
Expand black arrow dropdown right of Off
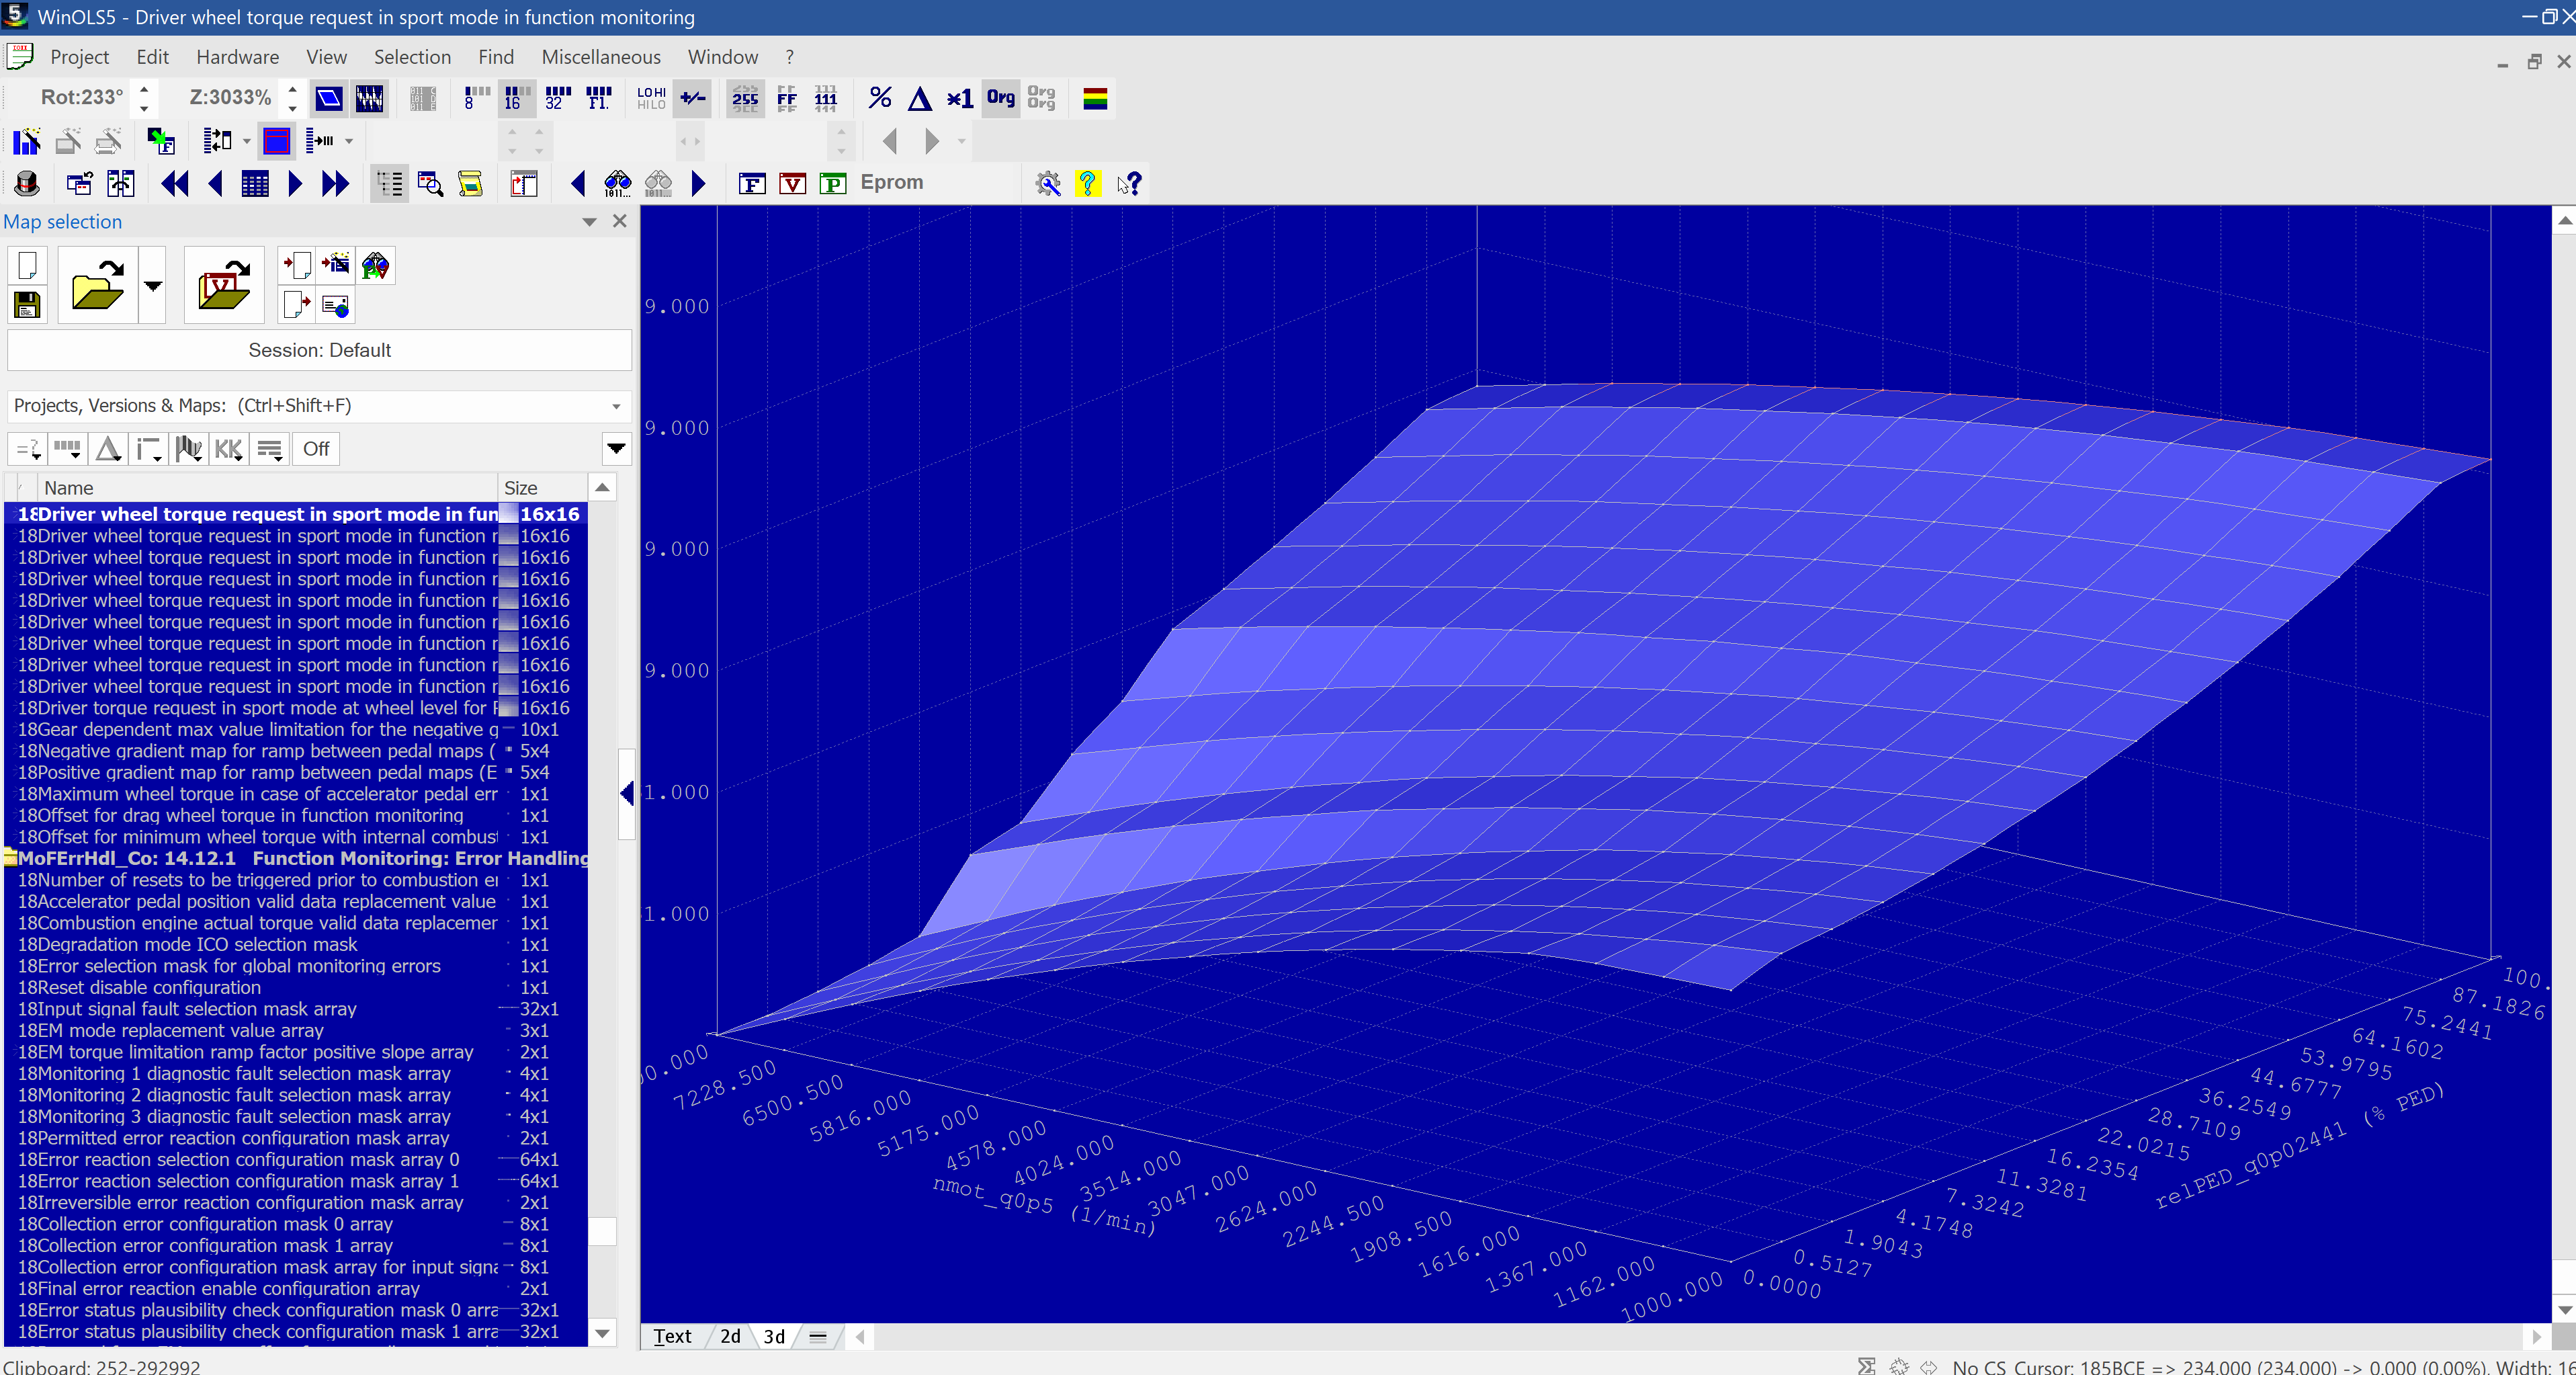[x=617, y=449]
